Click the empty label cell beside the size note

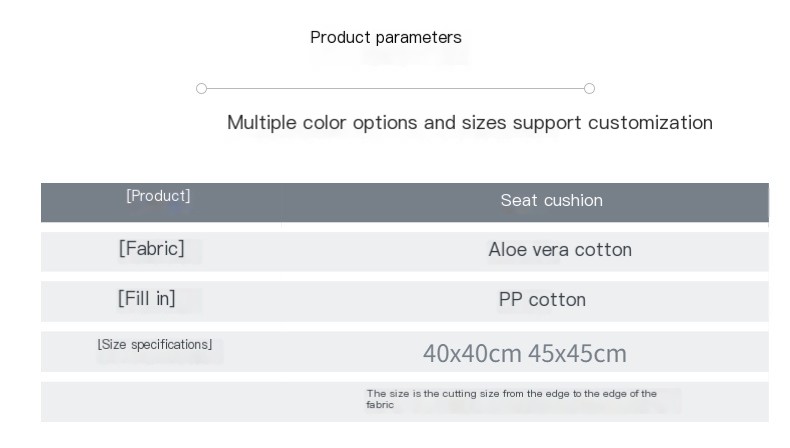click(161, 402)
